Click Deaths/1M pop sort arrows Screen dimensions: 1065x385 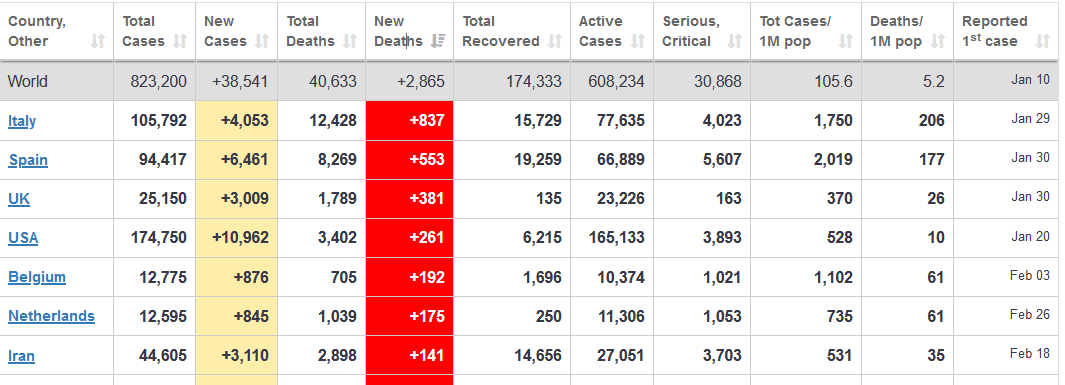938,41
